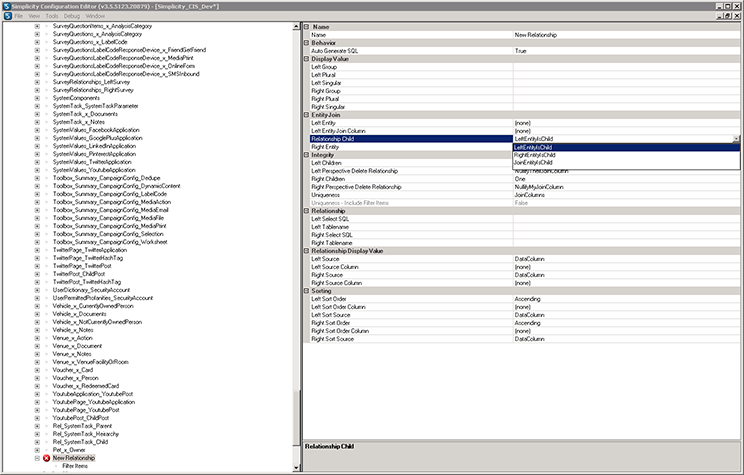Open the Tools menu
This screenshot has width=744, height=475.
52,16
